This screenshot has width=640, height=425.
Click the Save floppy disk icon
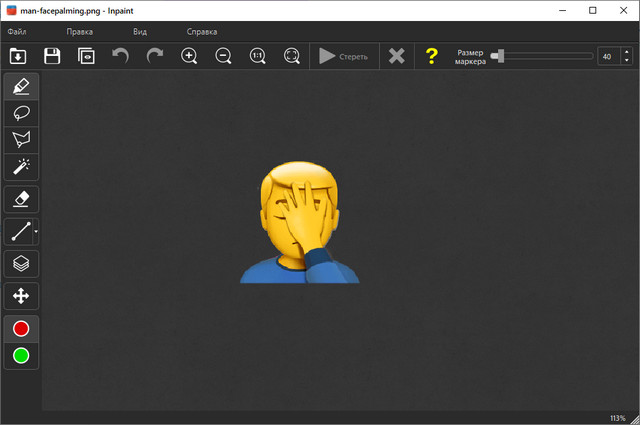(x=52, y=56)
